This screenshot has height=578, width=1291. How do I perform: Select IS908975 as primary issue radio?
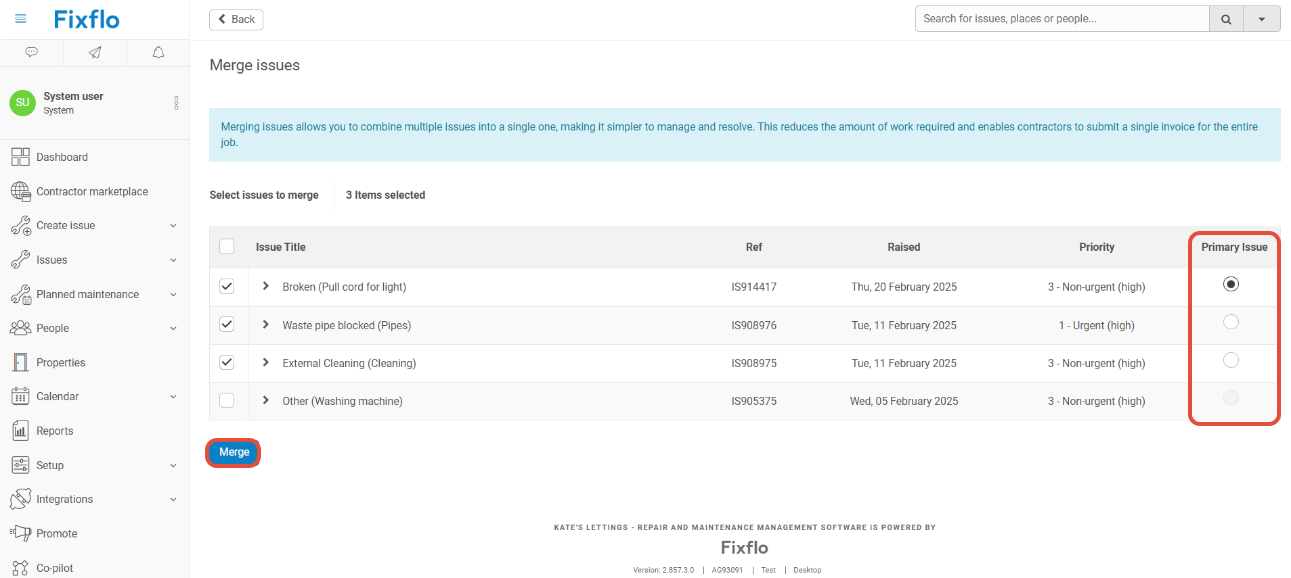click(x=1231, y=360)
